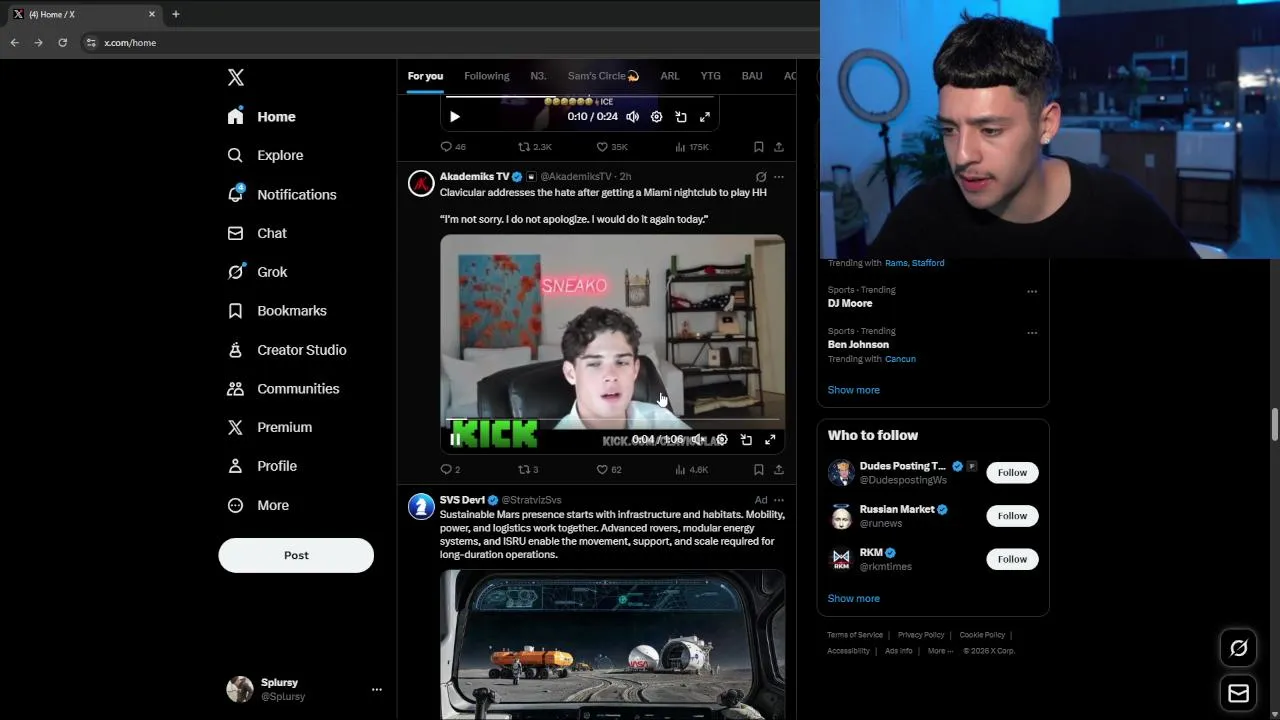Repost the Akademiks TV post
This screenshot has height=720, width=1280.
528,469
